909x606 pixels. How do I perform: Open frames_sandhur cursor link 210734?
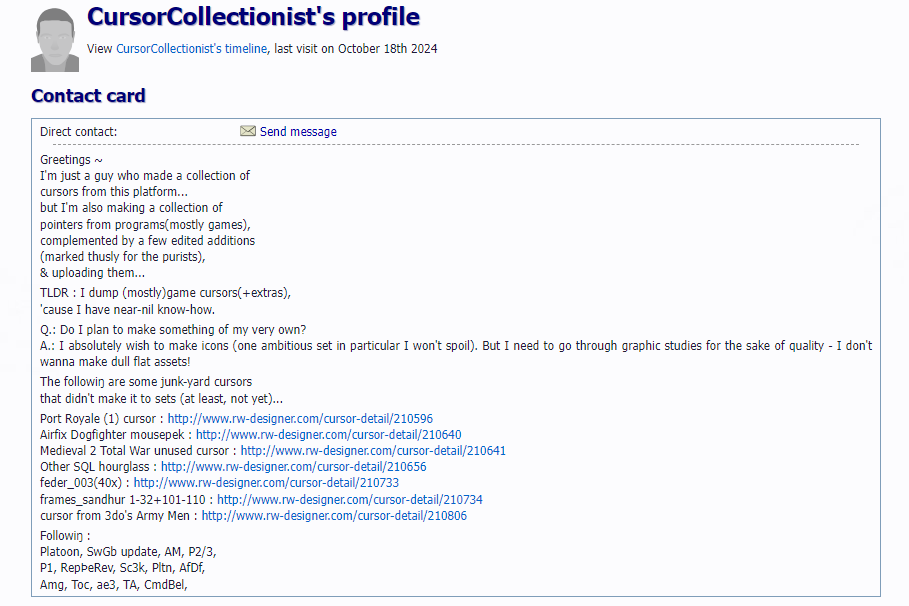click(x=350, y=499)
